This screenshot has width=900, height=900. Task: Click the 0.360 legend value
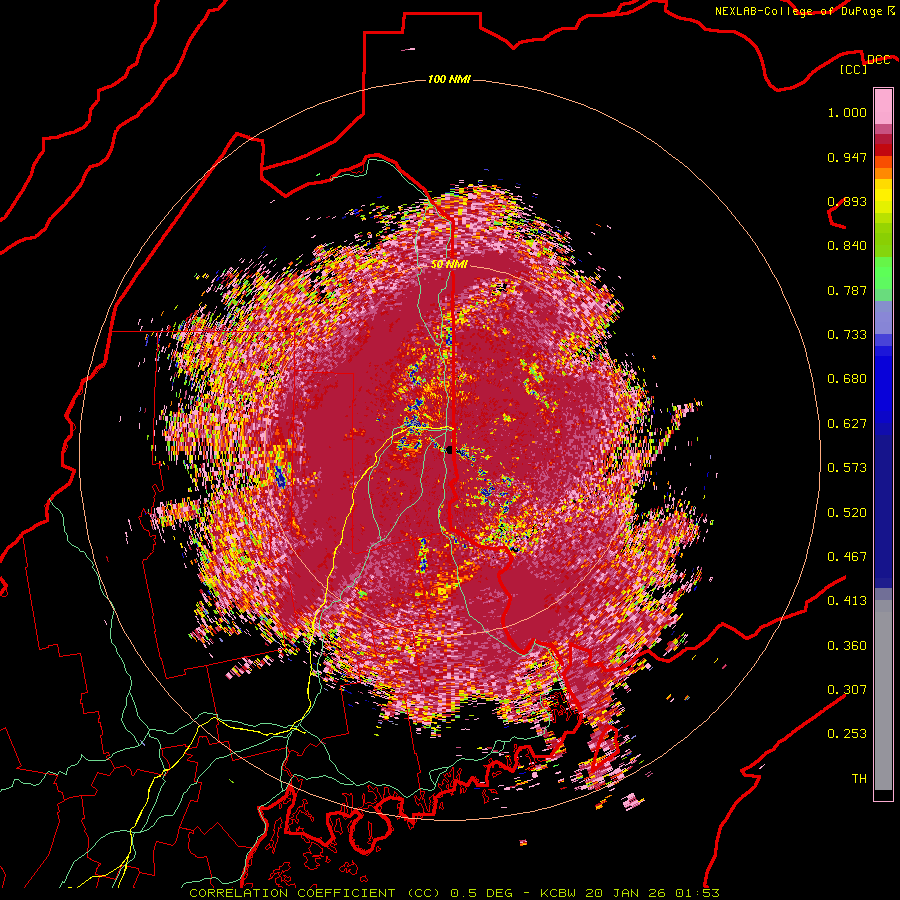click(847, 646)
